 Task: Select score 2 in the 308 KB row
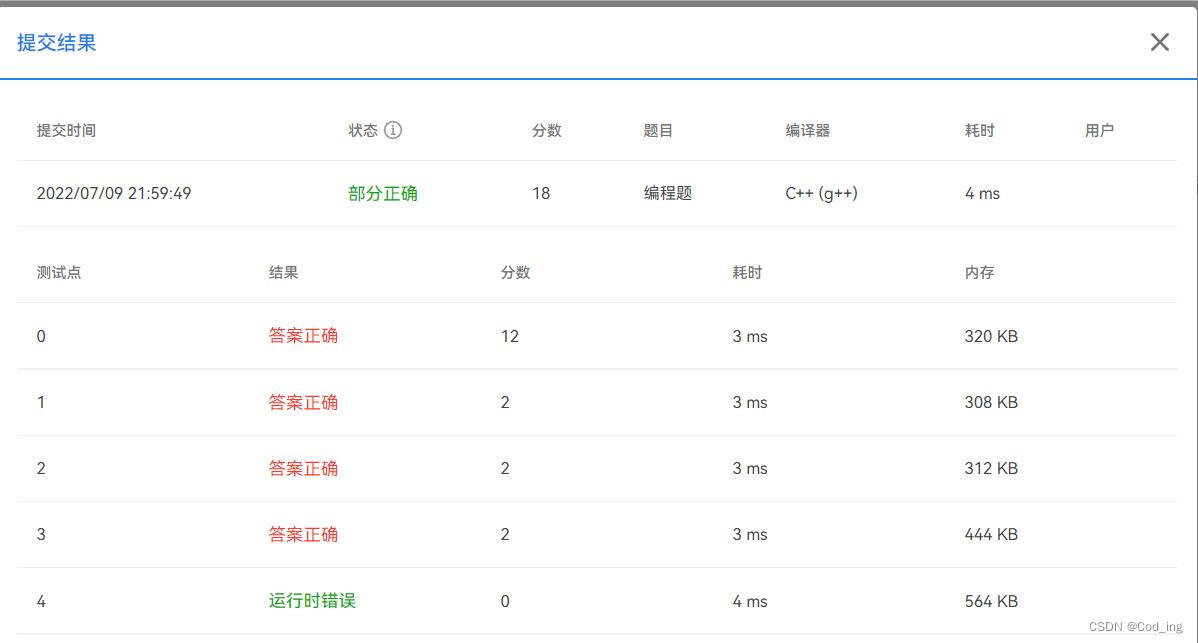505,402
